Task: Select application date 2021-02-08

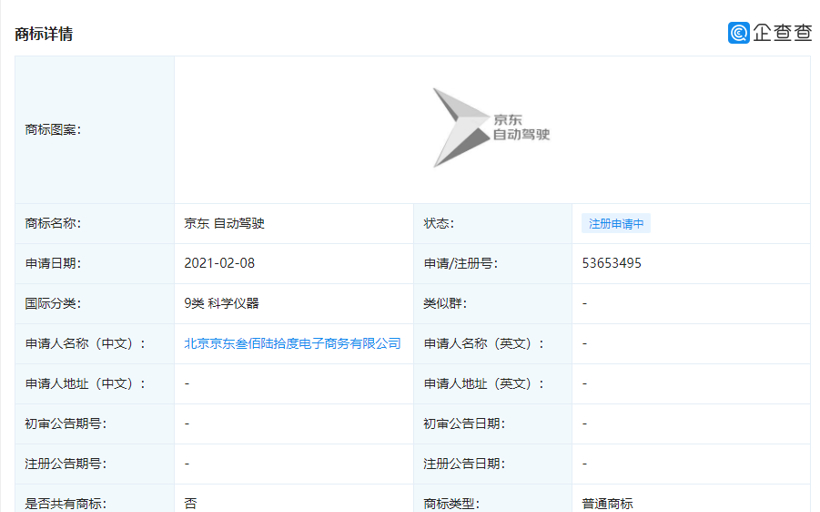Action: pos(219,263)
